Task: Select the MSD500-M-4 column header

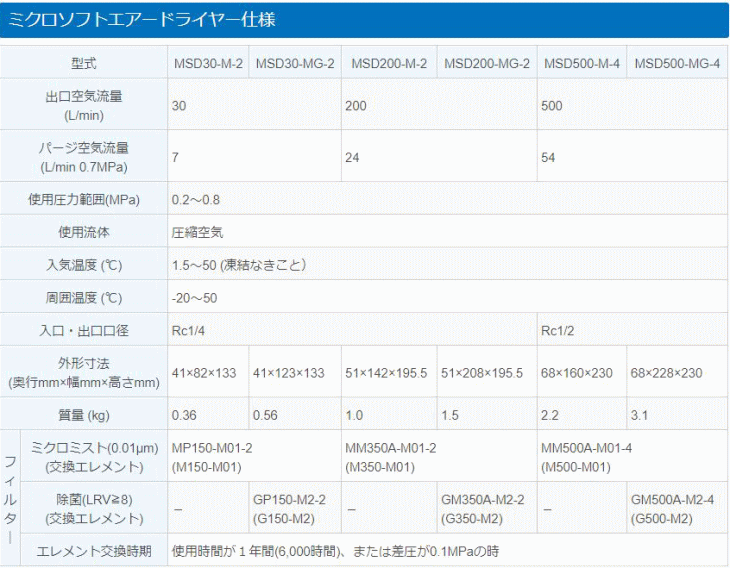Action: click(581, 64)
